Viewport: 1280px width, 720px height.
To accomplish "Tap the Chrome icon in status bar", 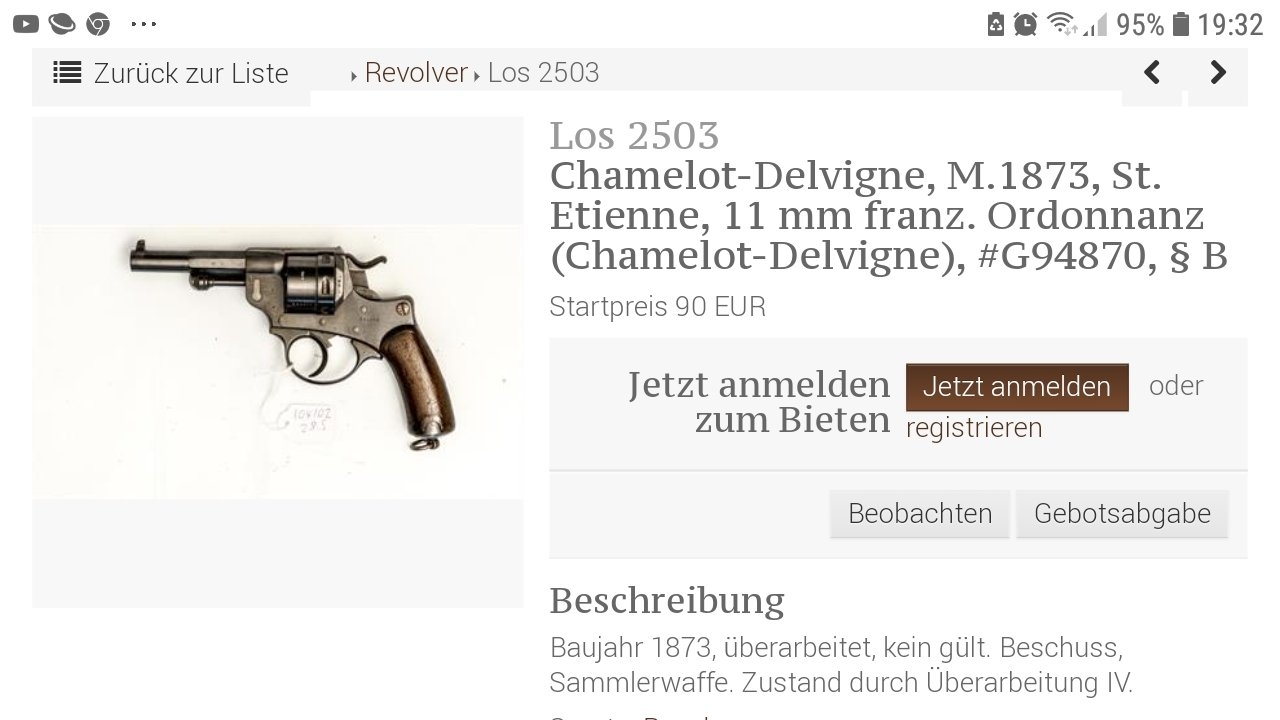I will pyautogui.click(x=98, y=24).
